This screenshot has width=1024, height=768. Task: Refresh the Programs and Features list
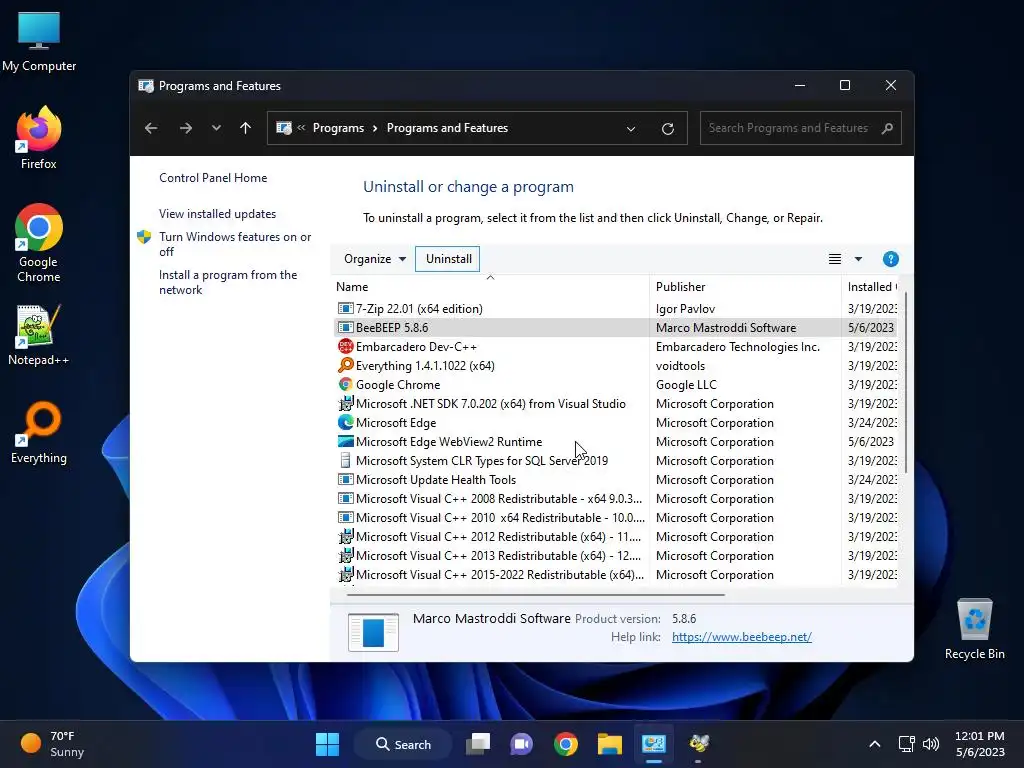[x=667, y=129]
